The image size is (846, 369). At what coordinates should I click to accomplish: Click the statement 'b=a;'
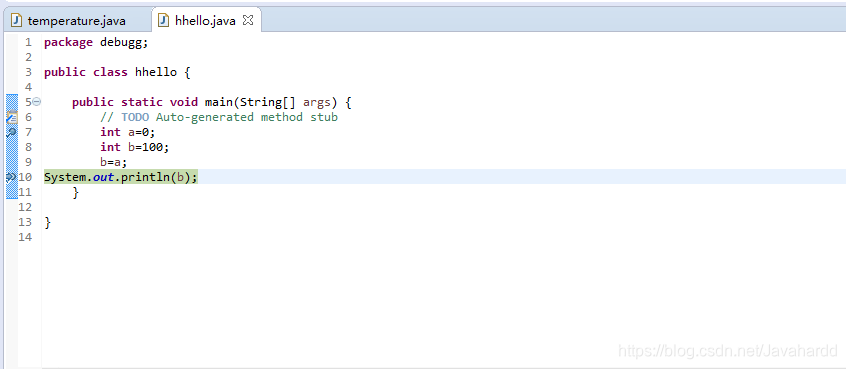[x=113, y=162]
